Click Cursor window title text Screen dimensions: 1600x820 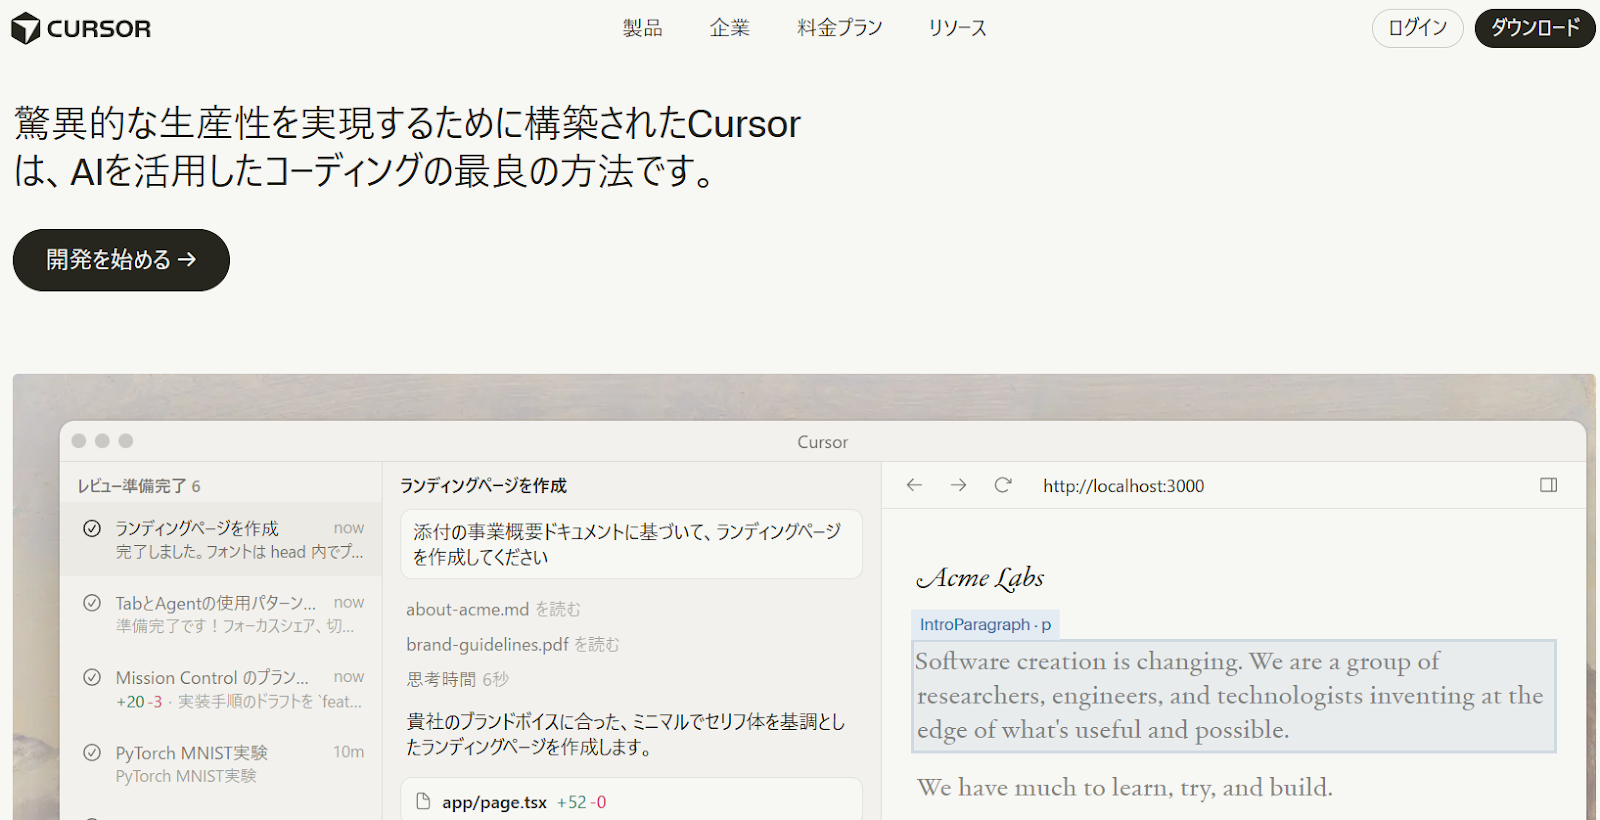coord(822,442)
